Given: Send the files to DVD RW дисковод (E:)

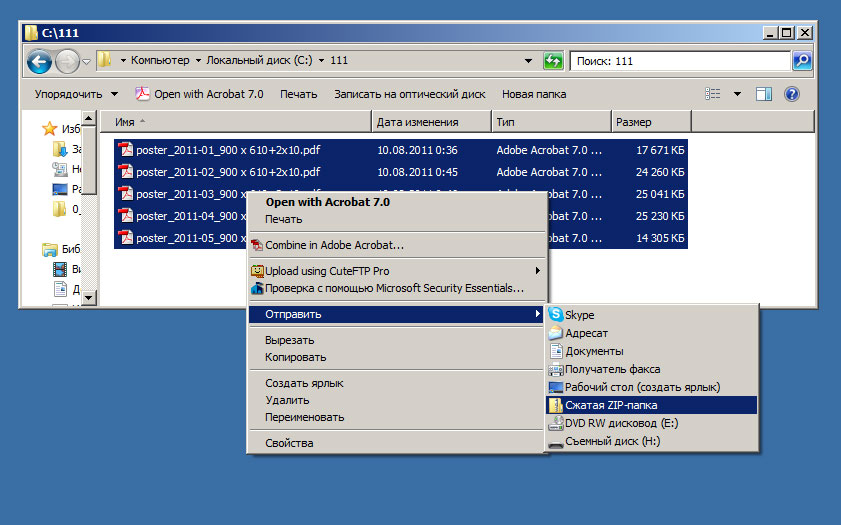Looking at the screenshot, I should (652, 423).
